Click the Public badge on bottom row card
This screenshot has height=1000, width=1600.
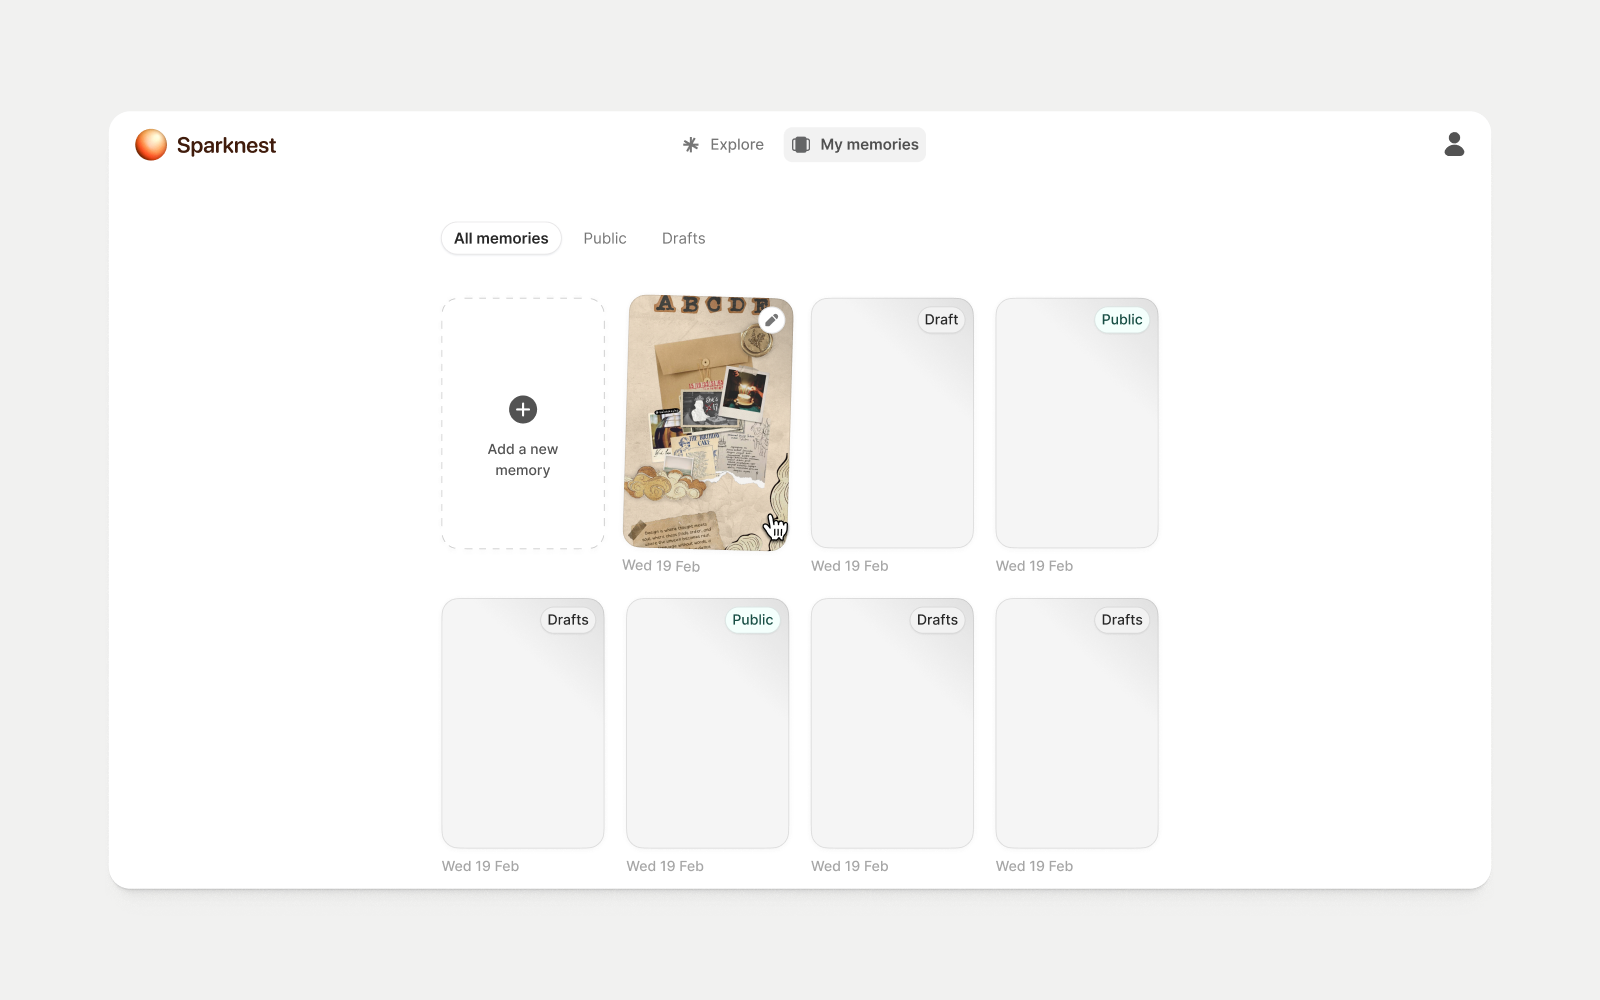pyautogui.click(x=752, y=620)
